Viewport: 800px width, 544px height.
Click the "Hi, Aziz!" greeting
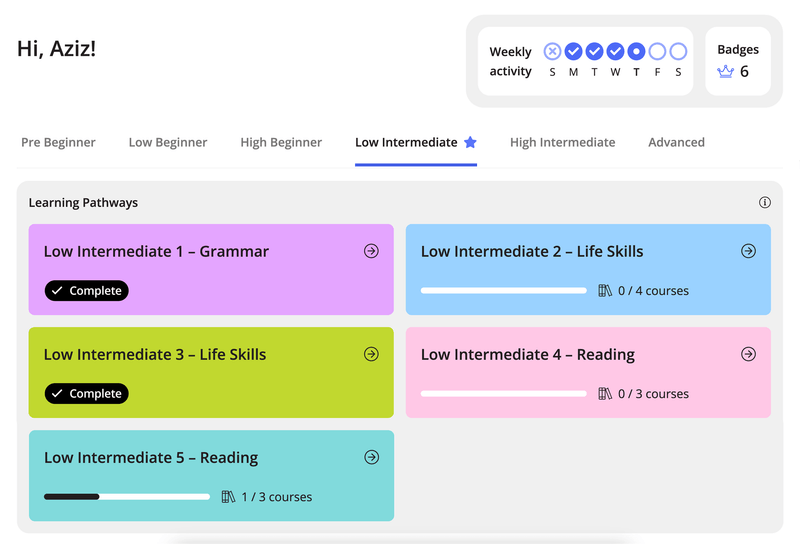click(x=57, y=49)
